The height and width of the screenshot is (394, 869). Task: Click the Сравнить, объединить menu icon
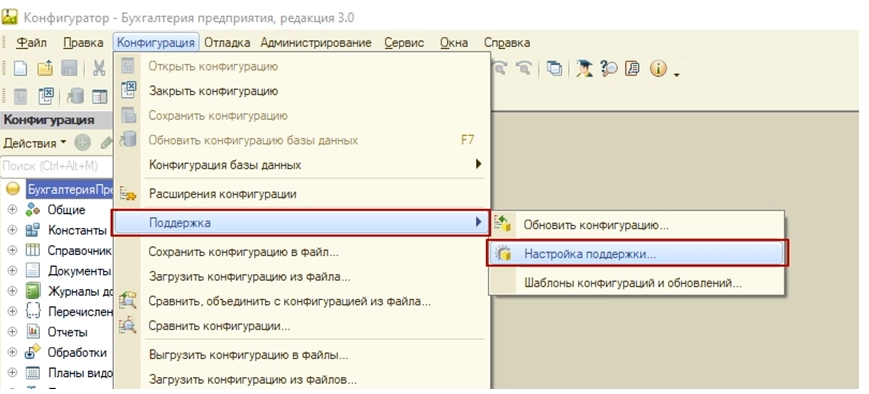[129, 301]
